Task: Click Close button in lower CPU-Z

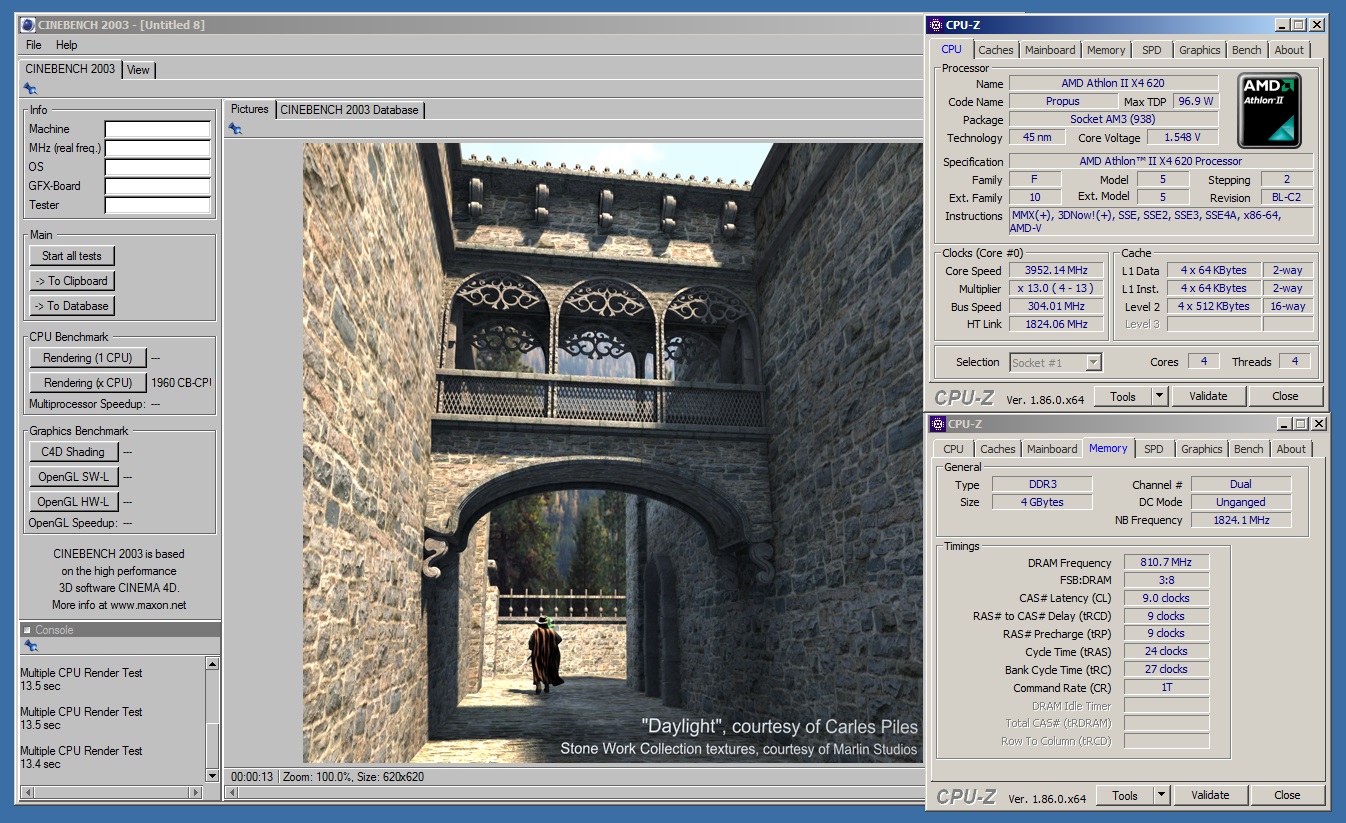Action: point(1288,795)
